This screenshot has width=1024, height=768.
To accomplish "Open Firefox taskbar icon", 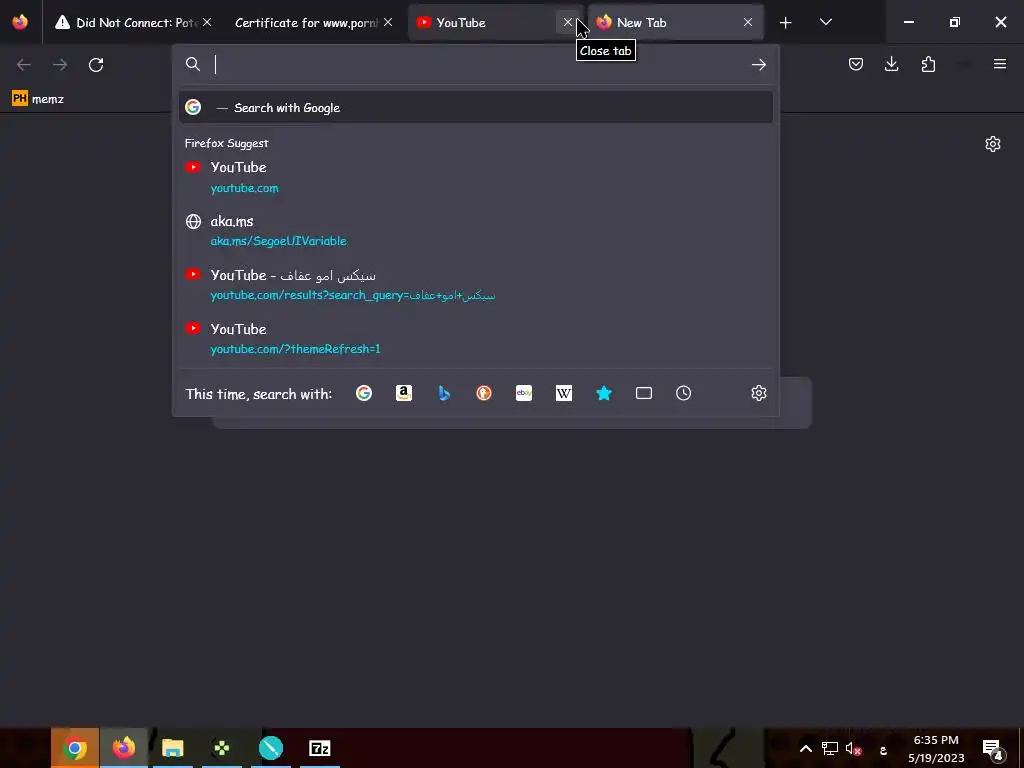I will pyautogui.click(x=123, y=748).
